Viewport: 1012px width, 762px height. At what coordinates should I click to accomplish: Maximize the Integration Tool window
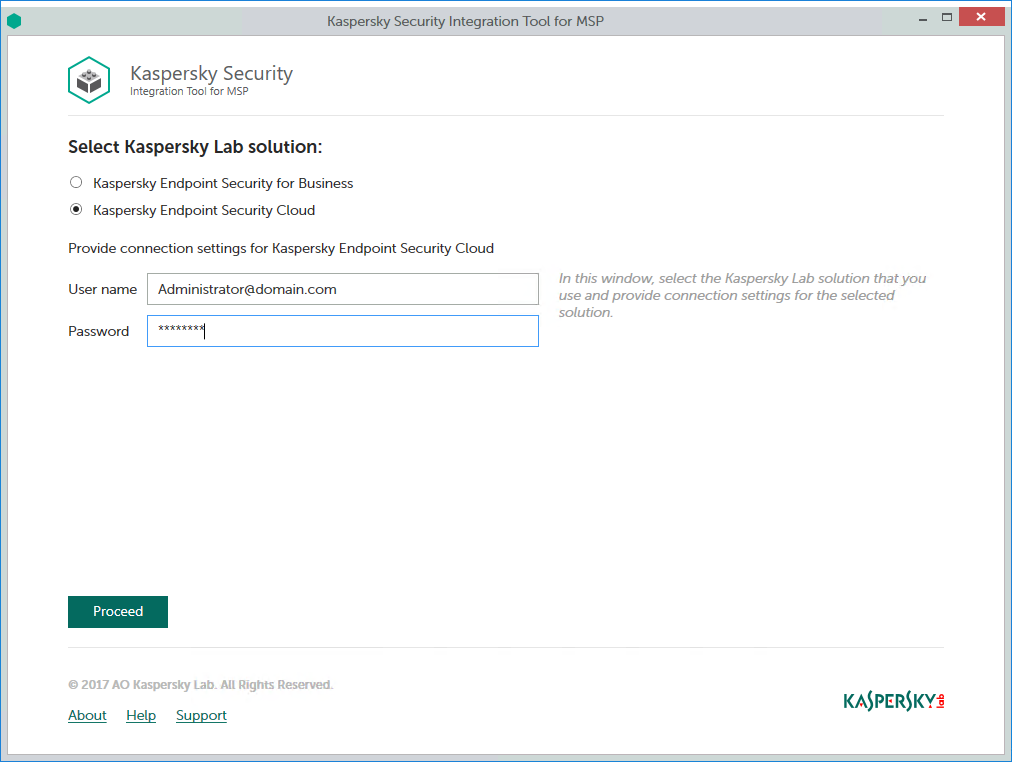[x=947, y=18]
